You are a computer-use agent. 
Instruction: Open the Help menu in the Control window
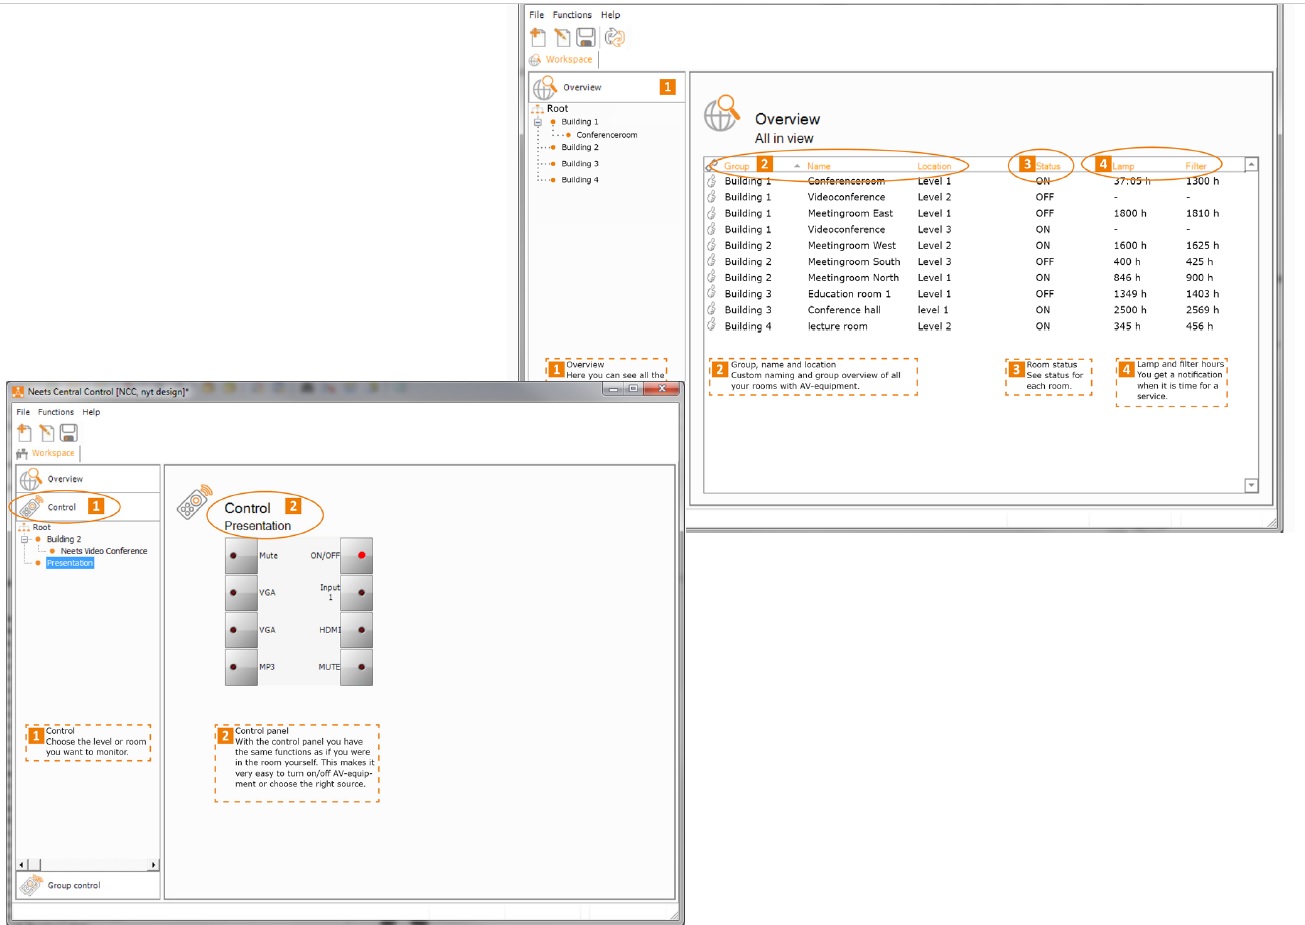91,412
